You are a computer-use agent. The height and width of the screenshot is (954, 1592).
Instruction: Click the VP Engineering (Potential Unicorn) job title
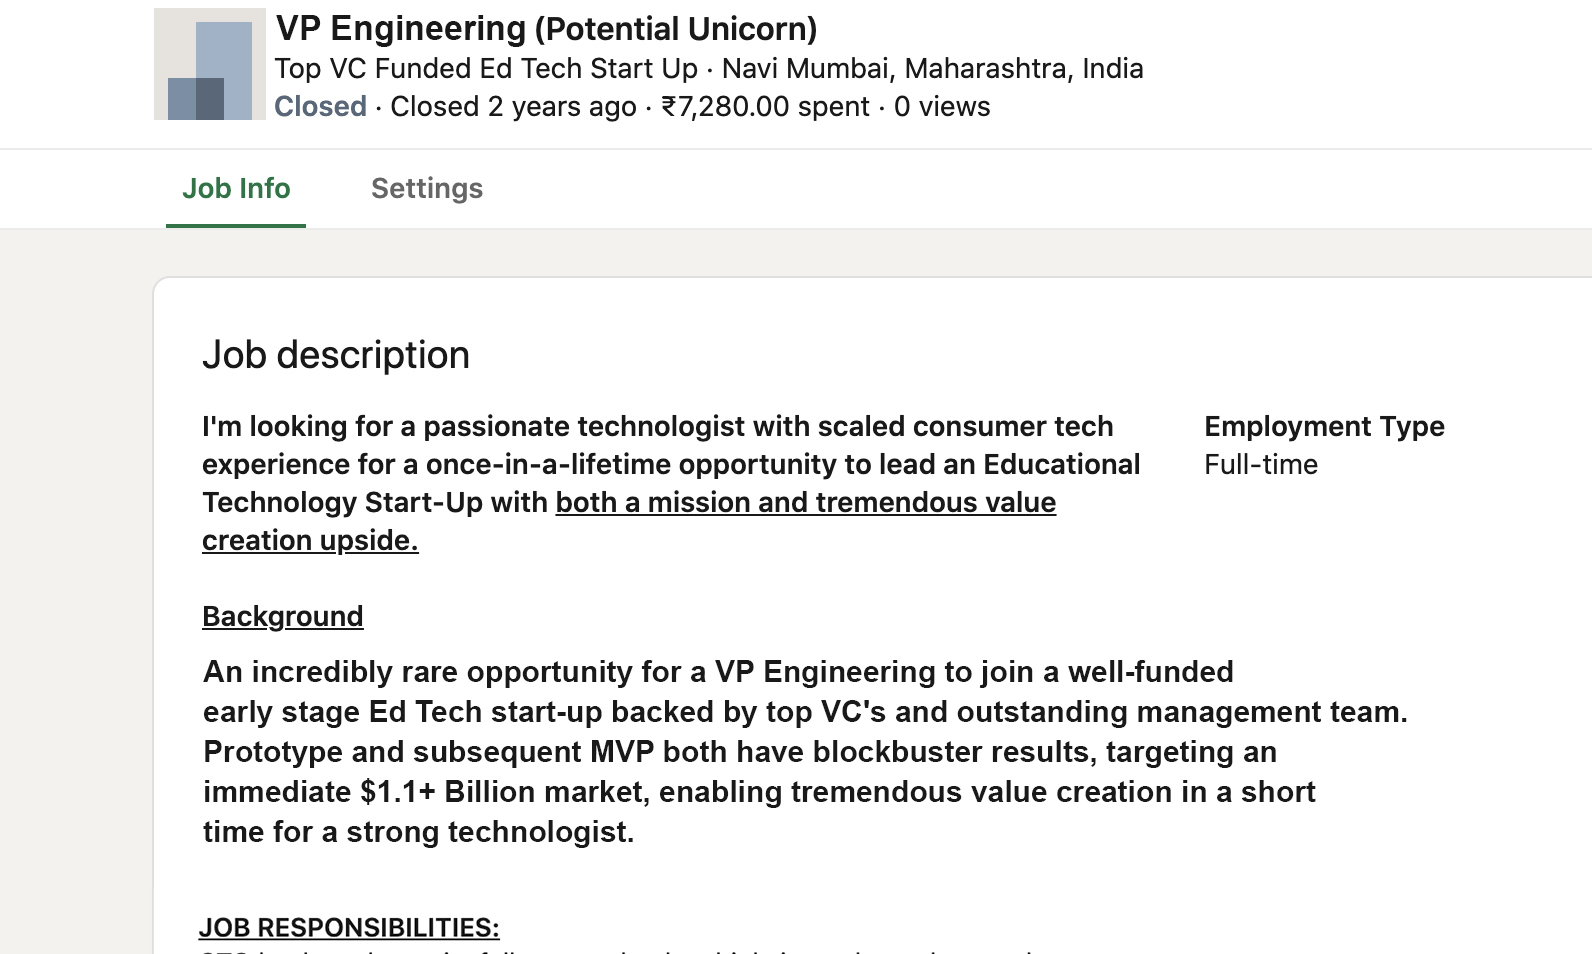pos(547,29)
